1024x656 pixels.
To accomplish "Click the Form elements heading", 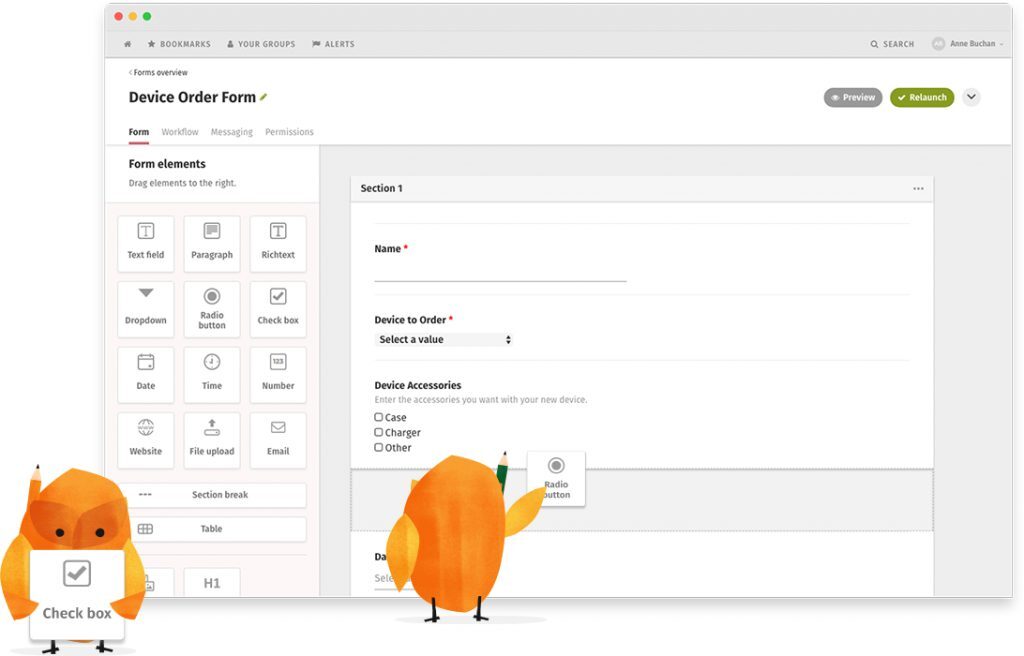I will point(167,164).
